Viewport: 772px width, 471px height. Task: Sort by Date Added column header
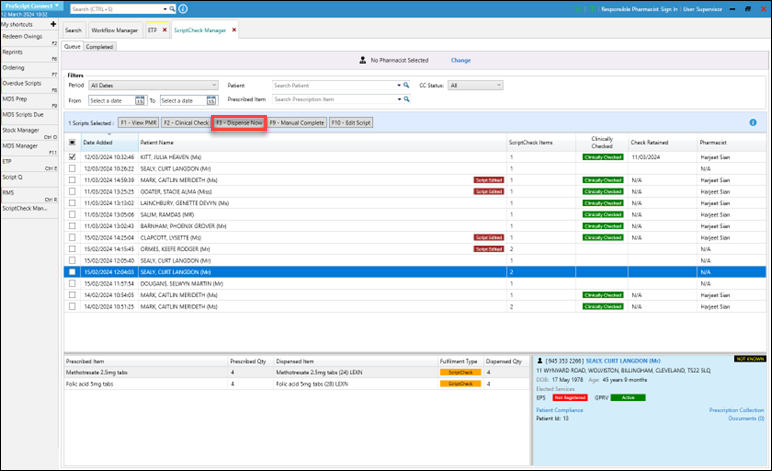pos(109,142)
